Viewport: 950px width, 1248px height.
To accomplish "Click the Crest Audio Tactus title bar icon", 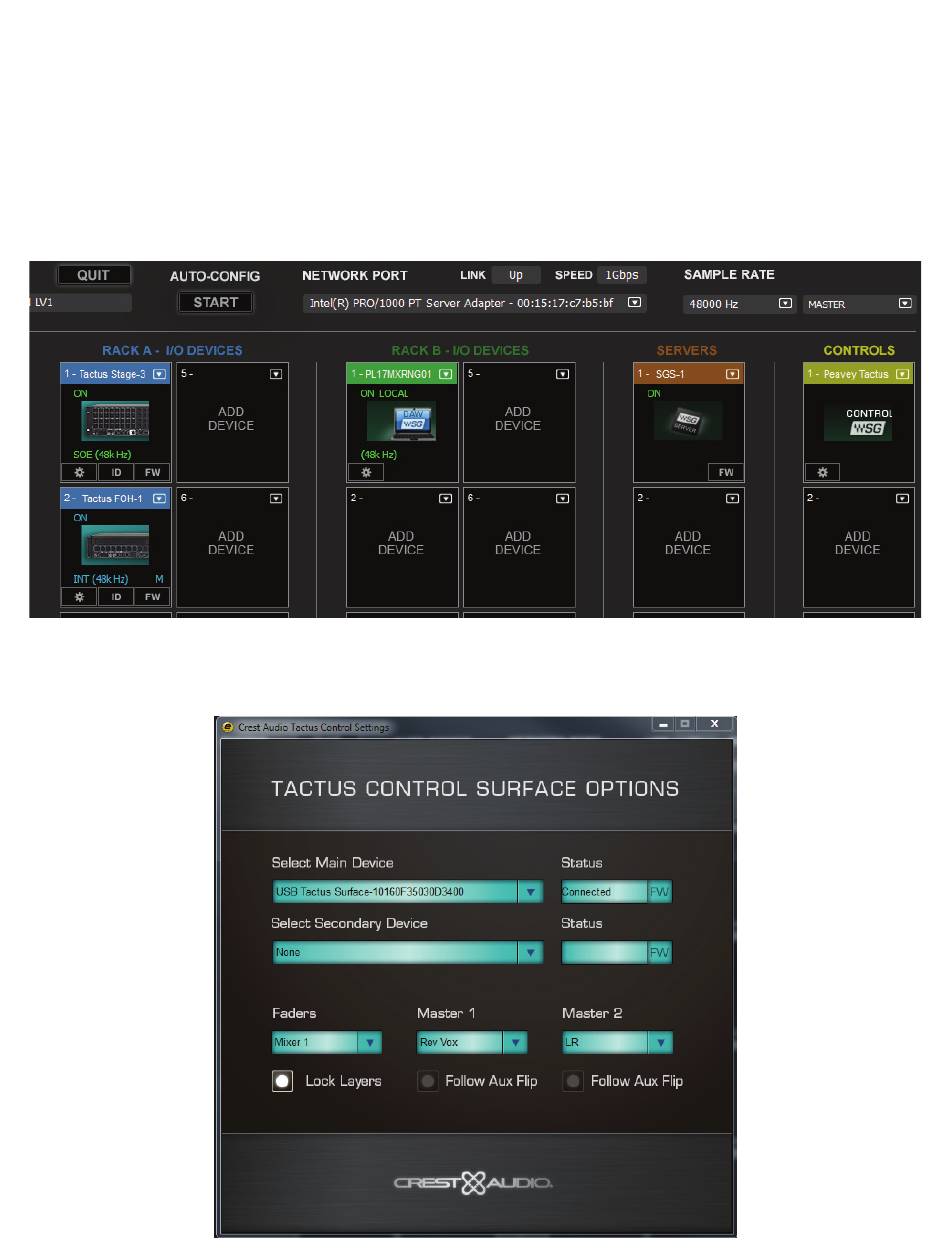I will (227, 727).
